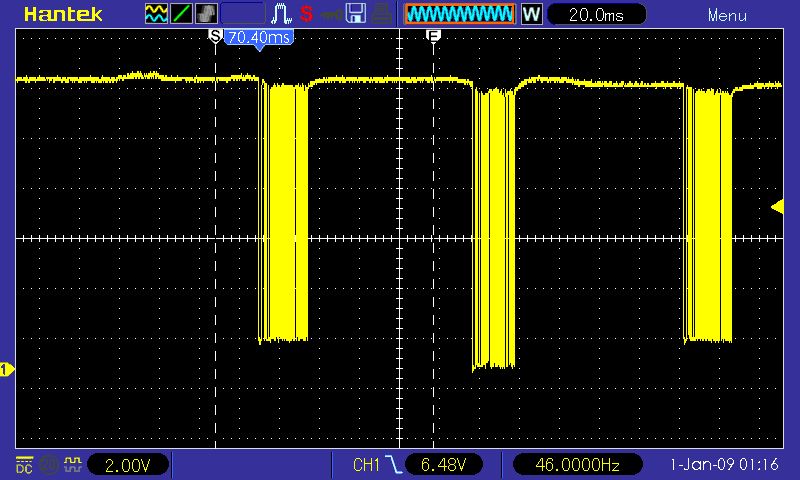Click the CH1 trigger source label
The width and height of the screenshot is (800, 480).
pos(366,465)
